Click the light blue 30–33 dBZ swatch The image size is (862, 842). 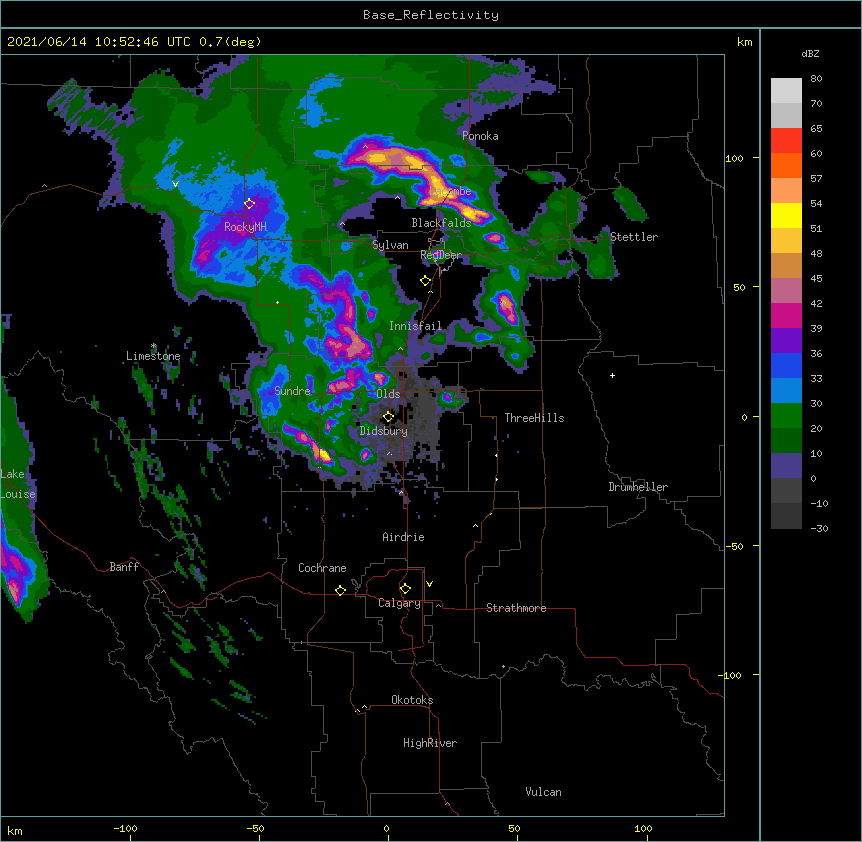click(x=786, y=390)
